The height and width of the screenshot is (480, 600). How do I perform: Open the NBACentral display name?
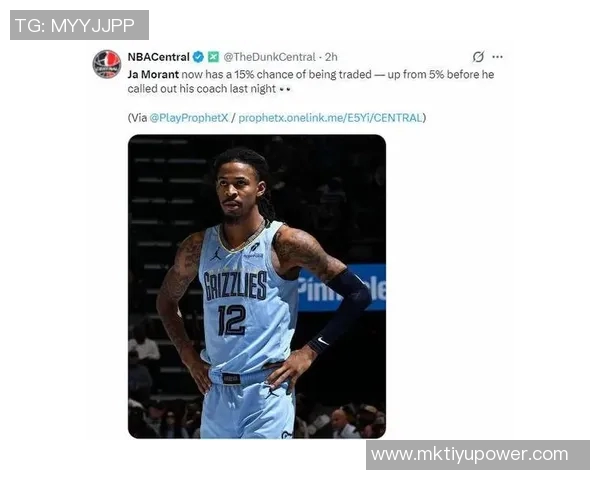tap(158, 57)
